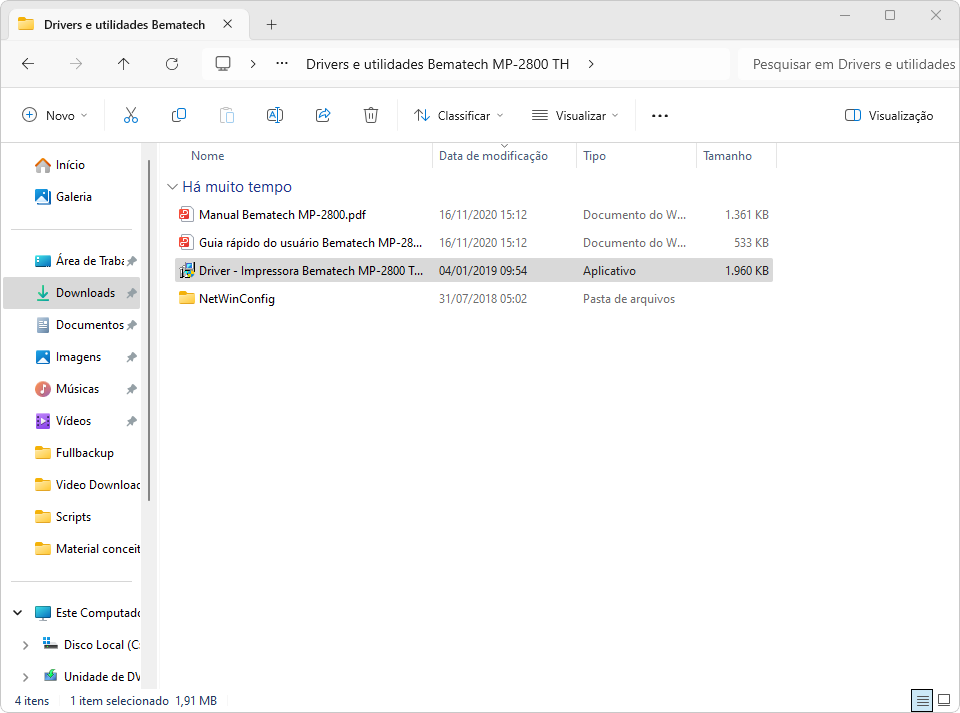960x713 pixels.
Task: Click chevron after breadcrumb folder name
Action: tap(591, 64)
